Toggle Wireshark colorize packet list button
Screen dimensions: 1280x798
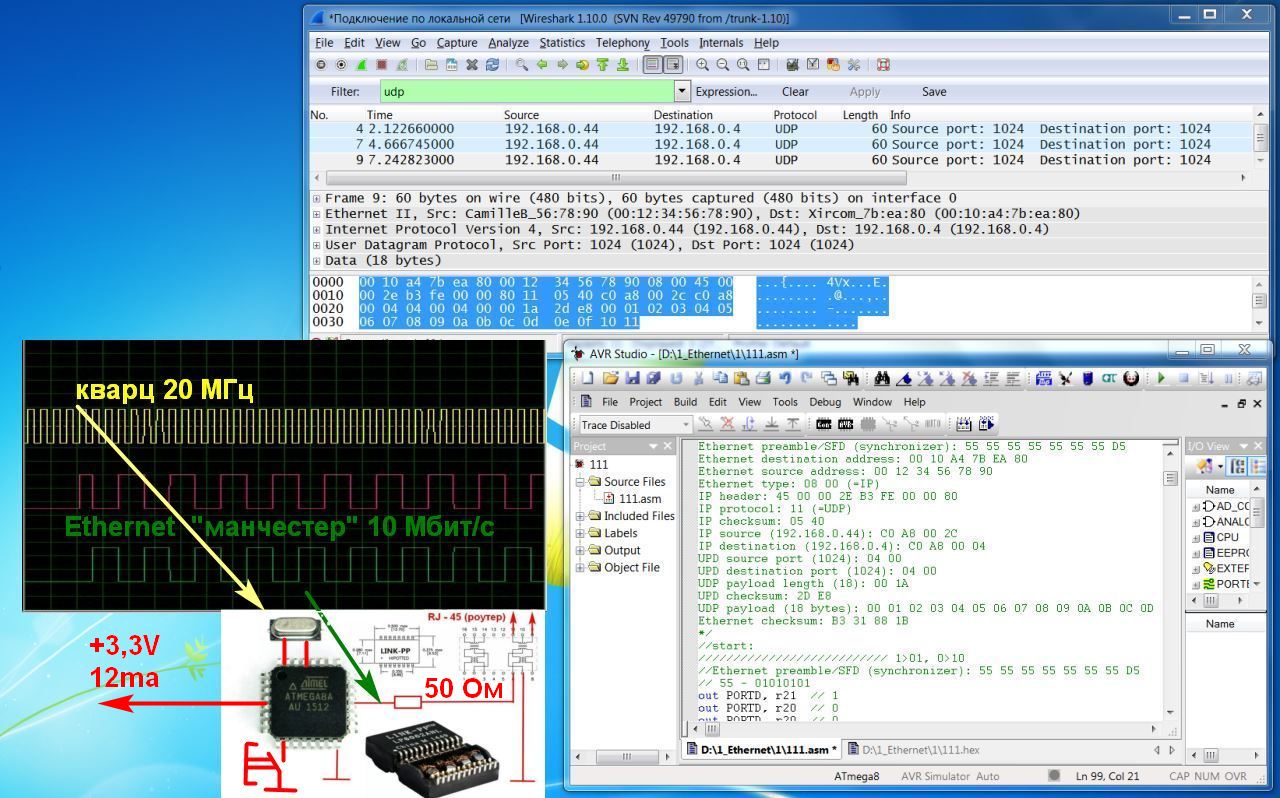point(652,65)
